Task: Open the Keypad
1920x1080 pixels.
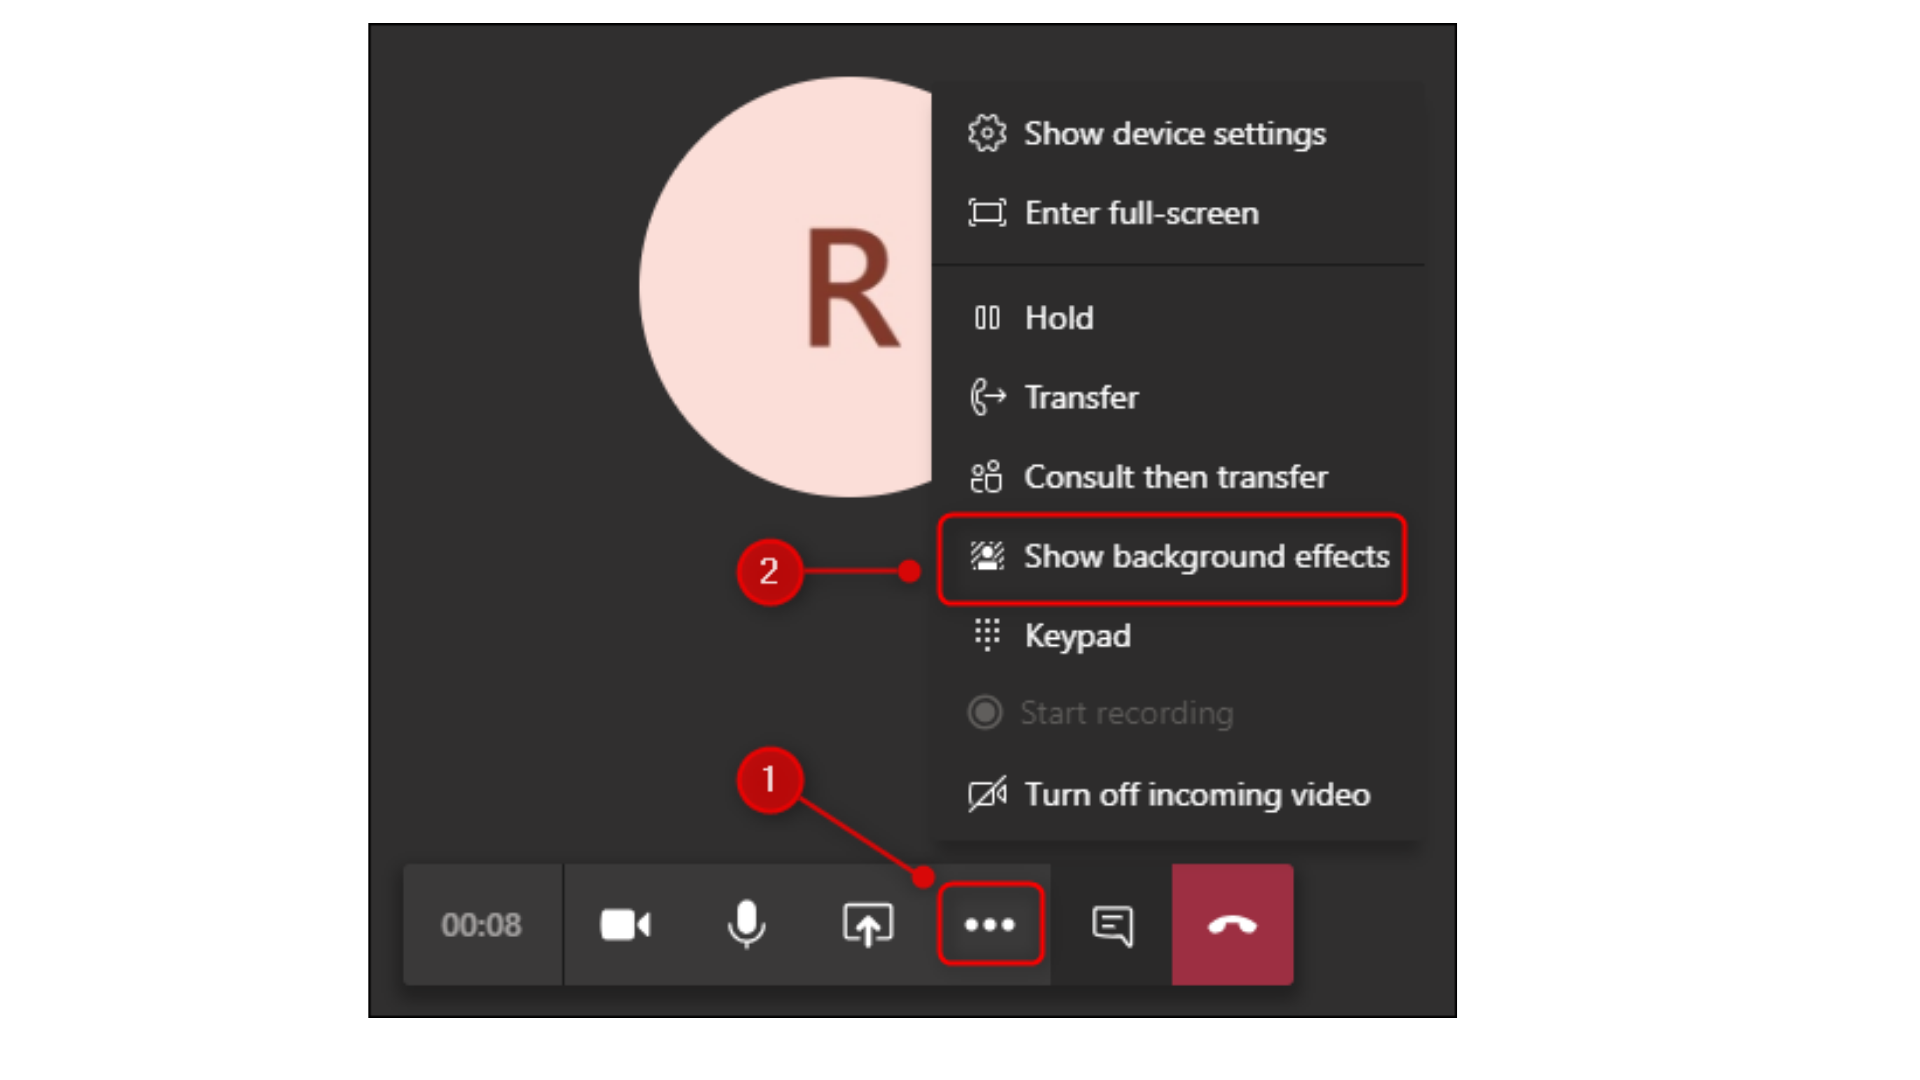Action: pyautogui.click(x=1077, y=636)
